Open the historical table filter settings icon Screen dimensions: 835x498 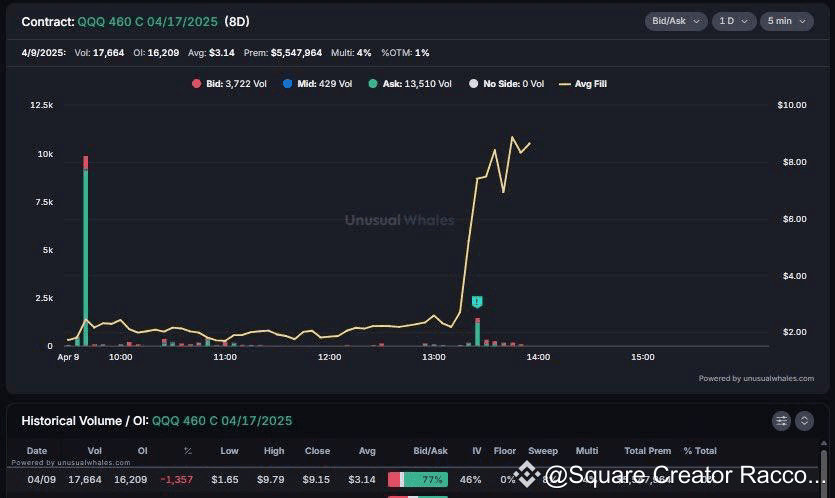(781, 421)
